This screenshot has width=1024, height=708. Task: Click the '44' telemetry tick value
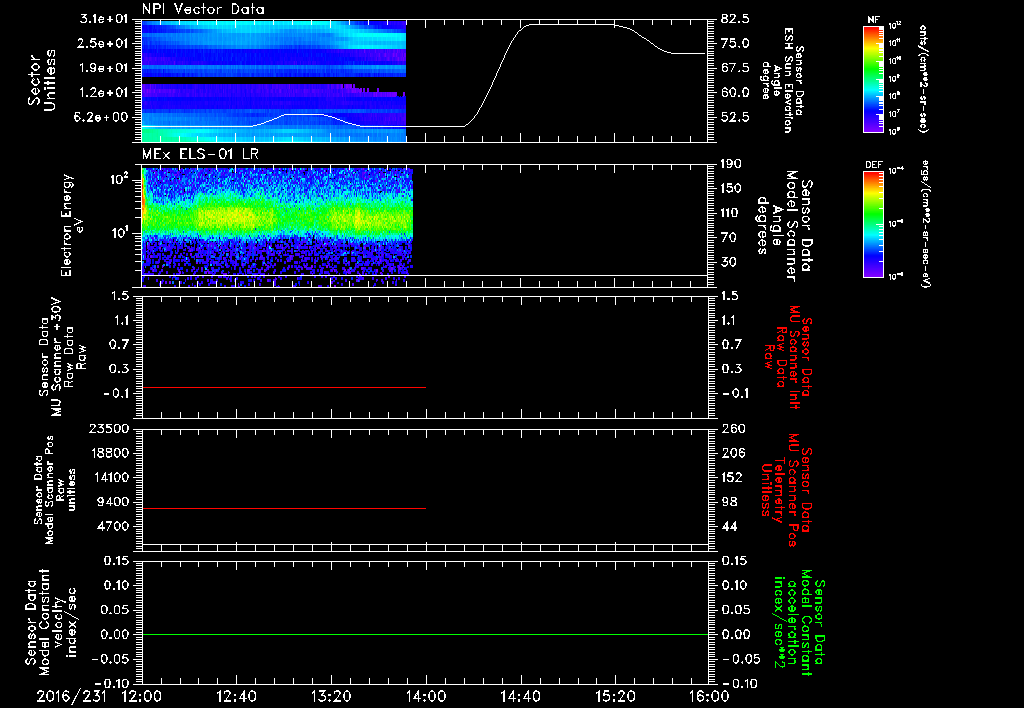click(729, 526)
